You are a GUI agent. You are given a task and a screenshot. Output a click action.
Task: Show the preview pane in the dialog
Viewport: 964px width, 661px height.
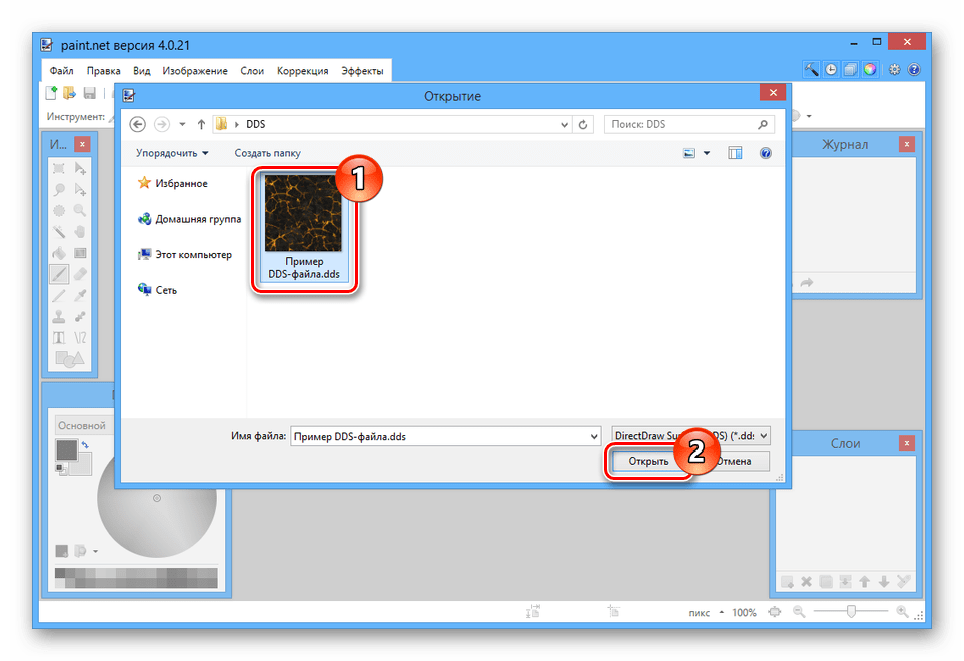[x=736, y=153]
